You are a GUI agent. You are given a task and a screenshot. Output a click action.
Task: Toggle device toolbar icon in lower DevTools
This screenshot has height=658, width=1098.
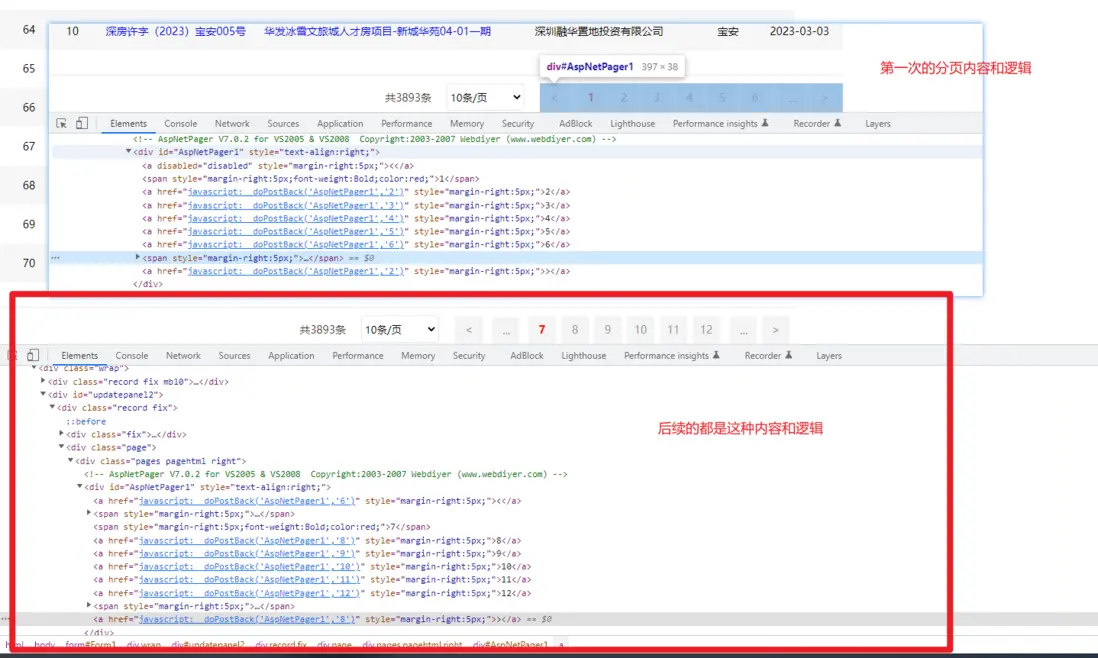[33, 355]
